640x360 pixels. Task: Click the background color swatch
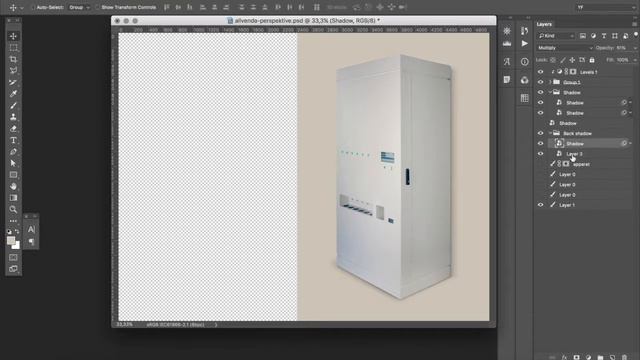click(x=17, y=246)
